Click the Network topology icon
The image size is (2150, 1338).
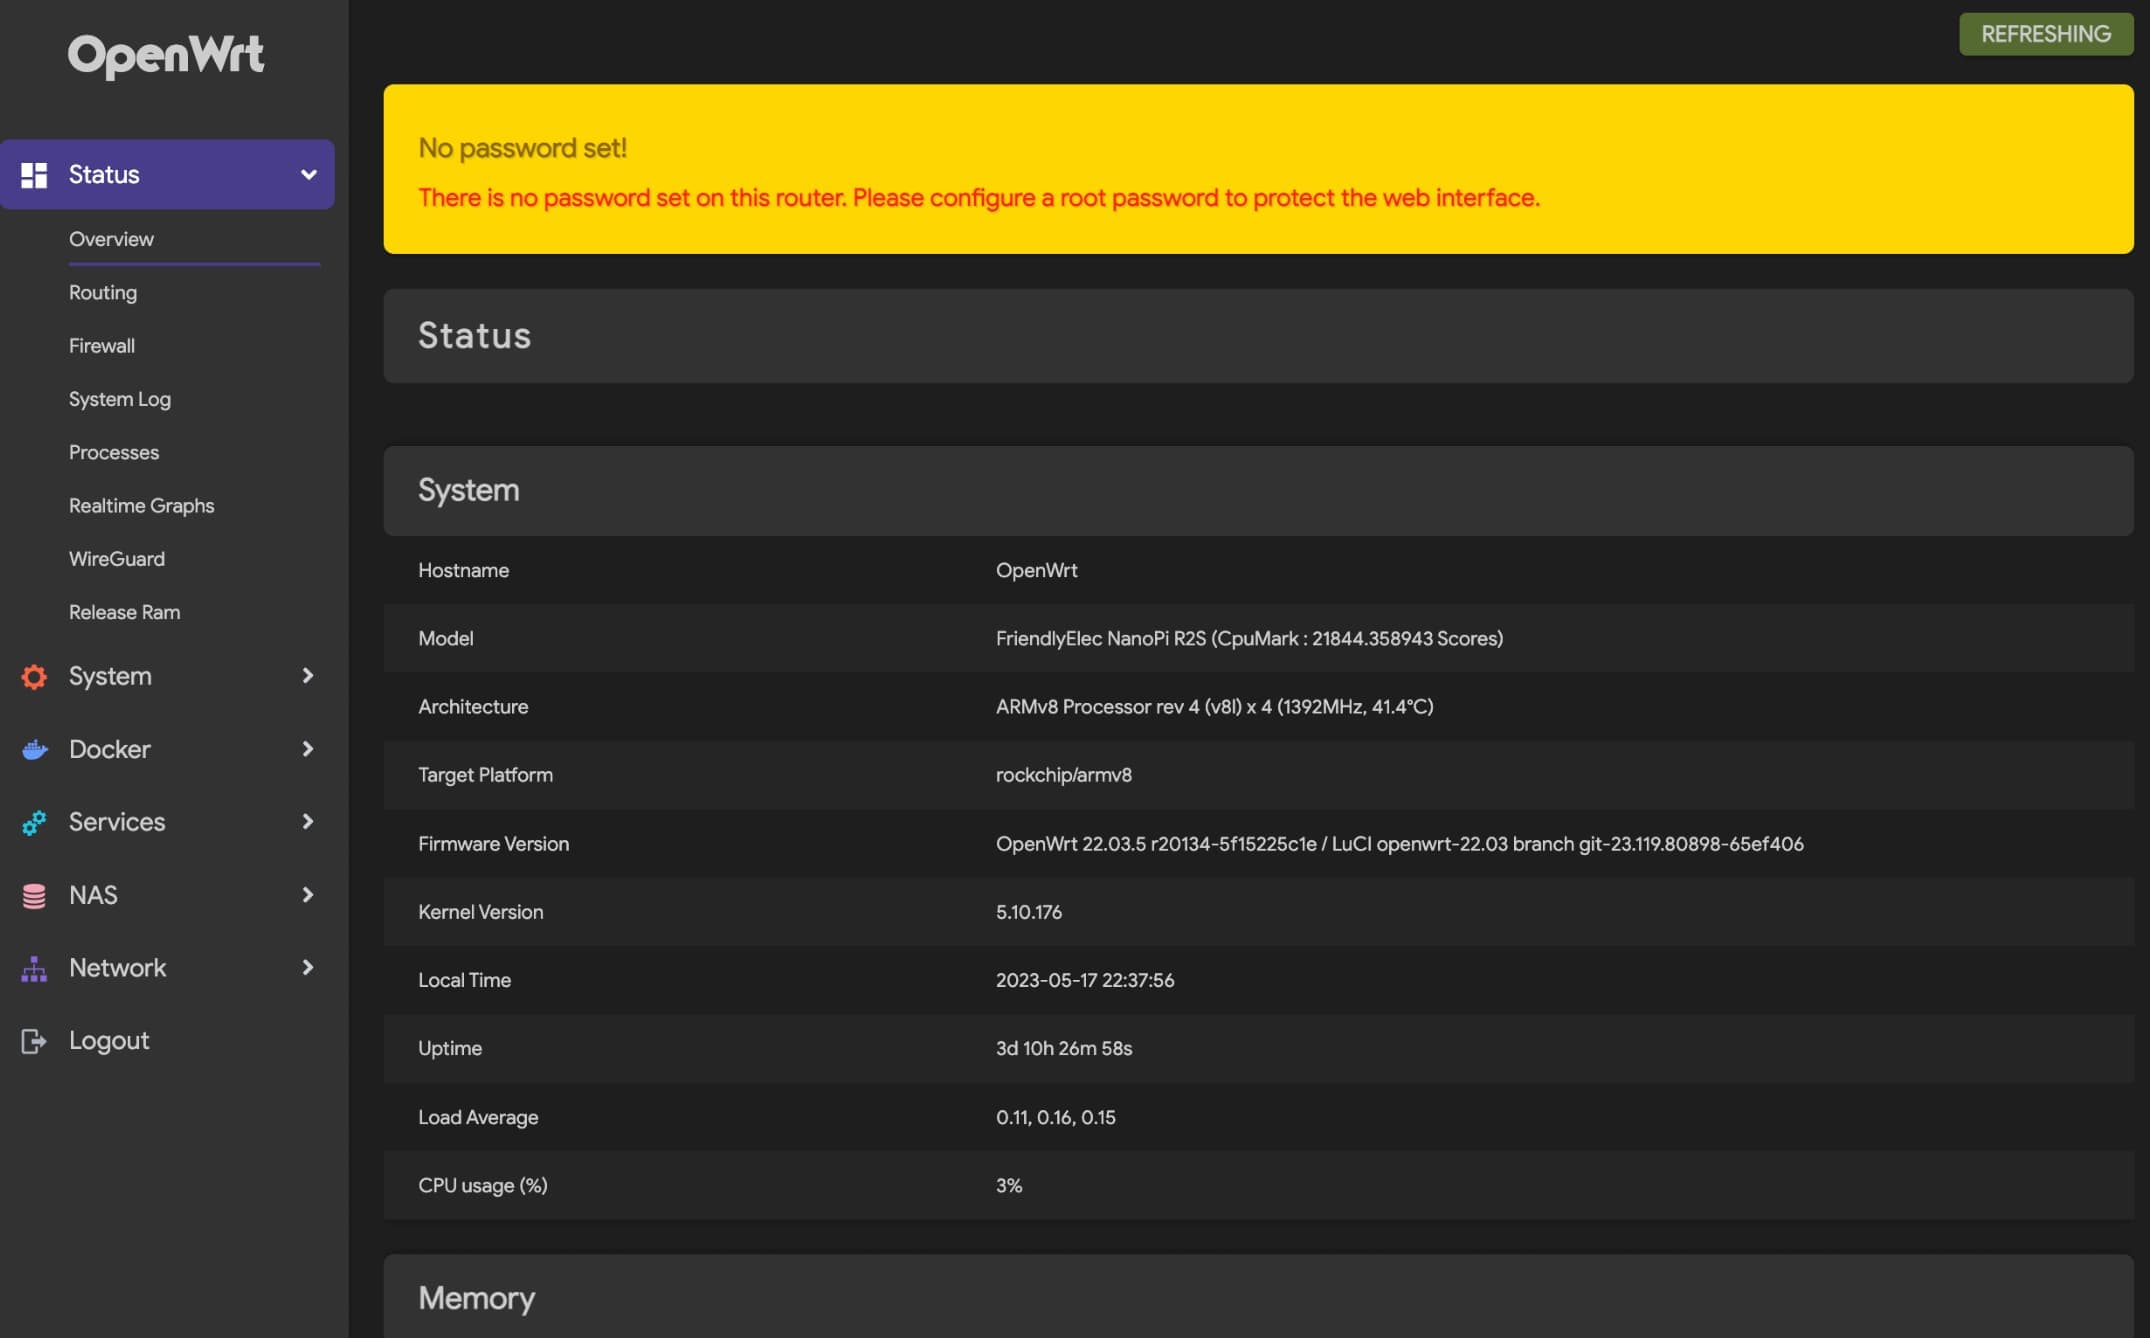(34, 968)
